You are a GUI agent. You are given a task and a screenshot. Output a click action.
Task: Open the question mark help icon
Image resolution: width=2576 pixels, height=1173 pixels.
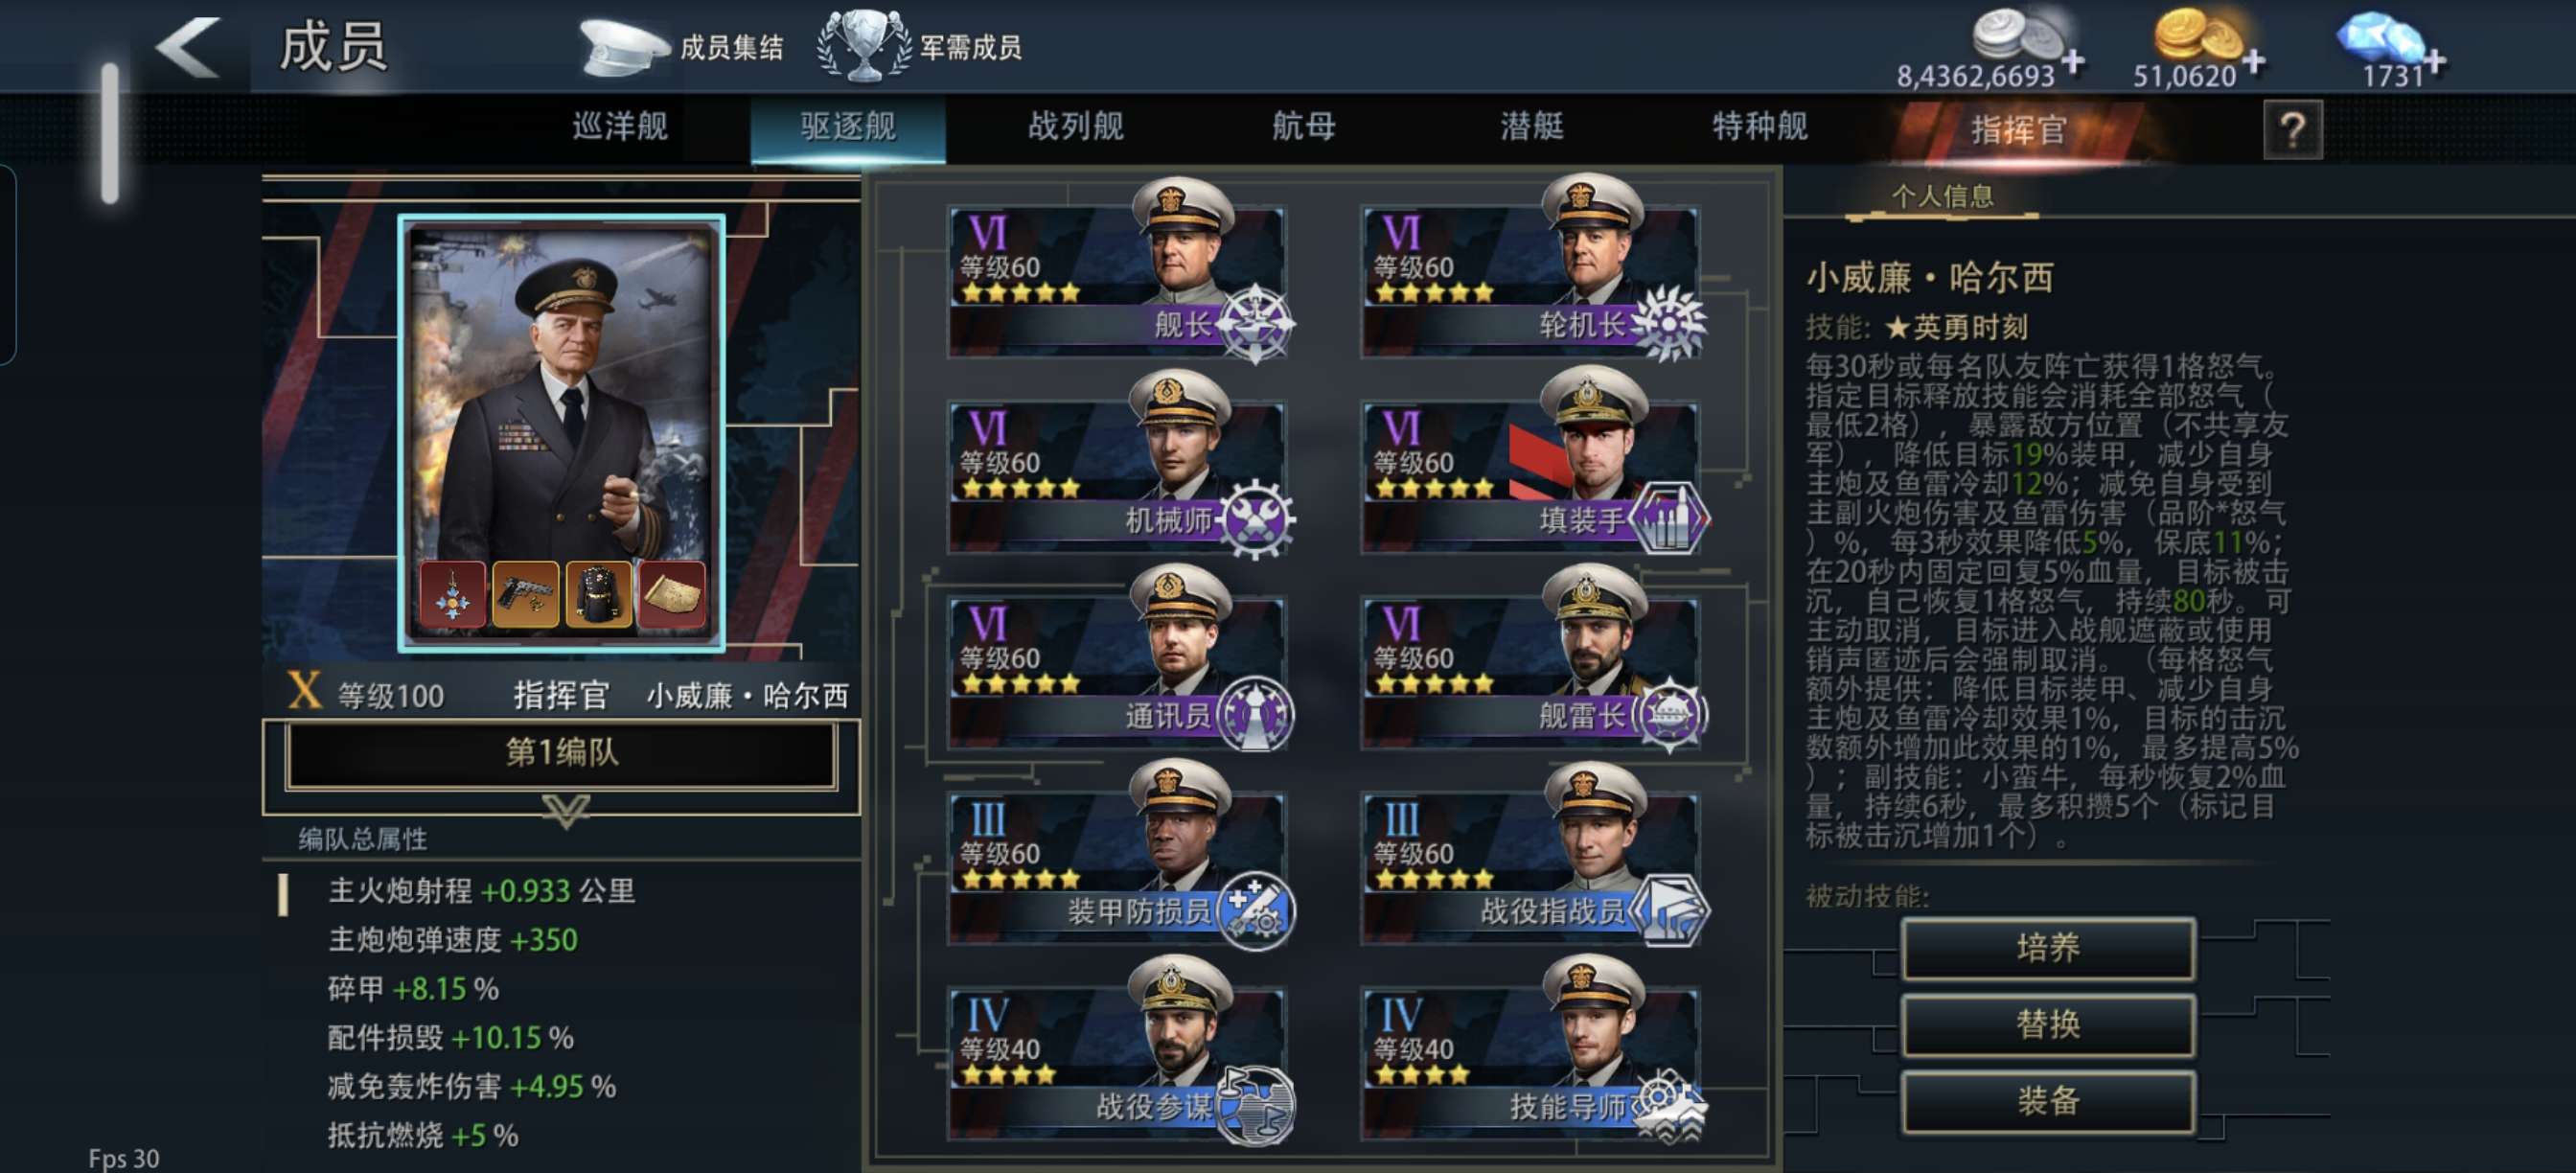2292,129
